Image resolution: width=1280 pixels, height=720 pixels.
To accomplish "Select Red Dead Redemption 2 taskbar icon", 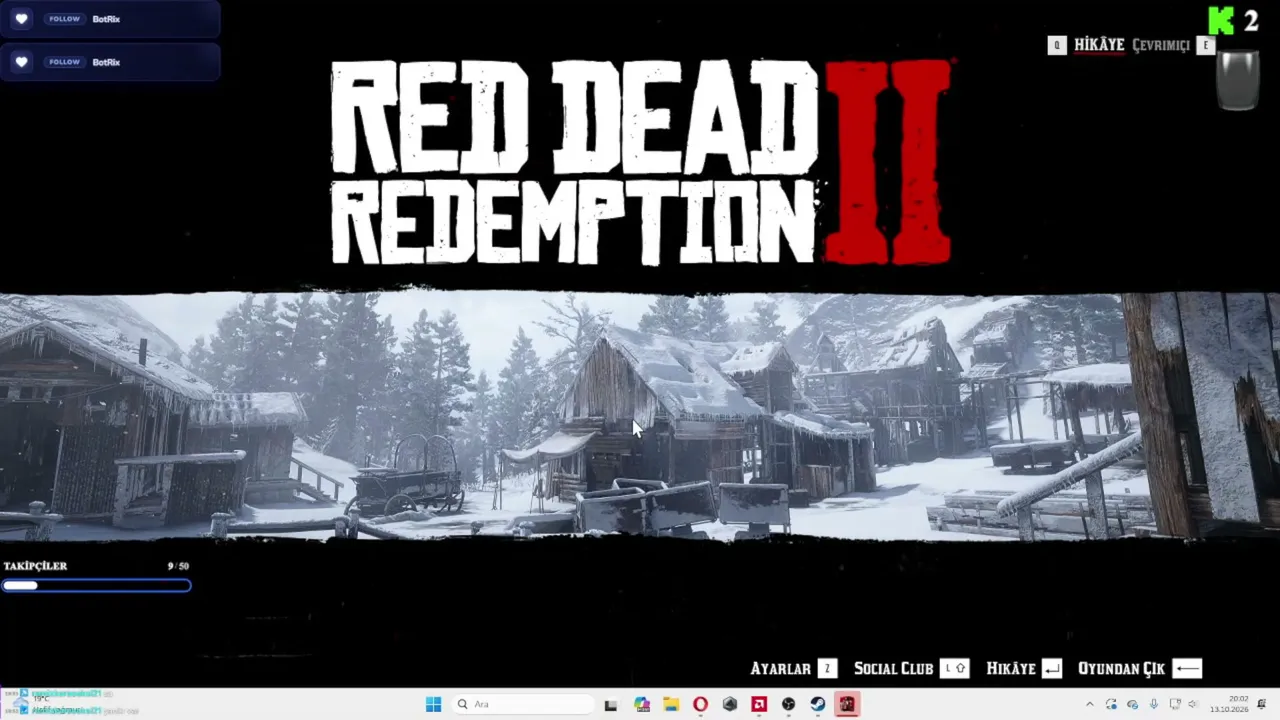I will click(x=847, y=704).
